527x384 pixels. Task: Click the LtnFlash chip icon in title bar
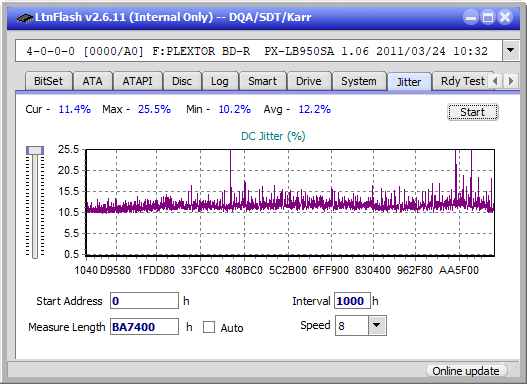(x=25, y=17)
